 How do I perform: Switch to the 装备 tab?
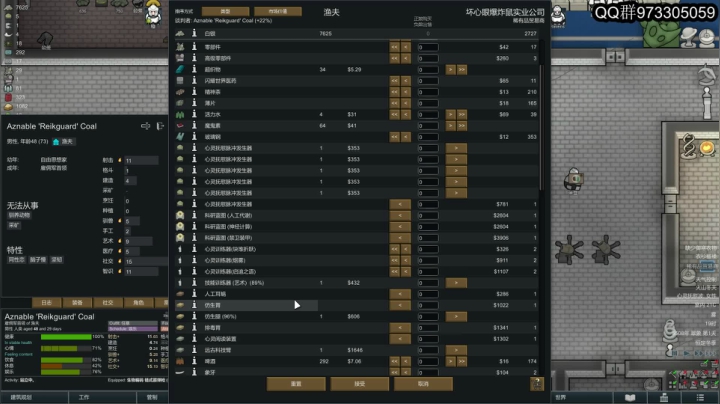tap(77, 303)
